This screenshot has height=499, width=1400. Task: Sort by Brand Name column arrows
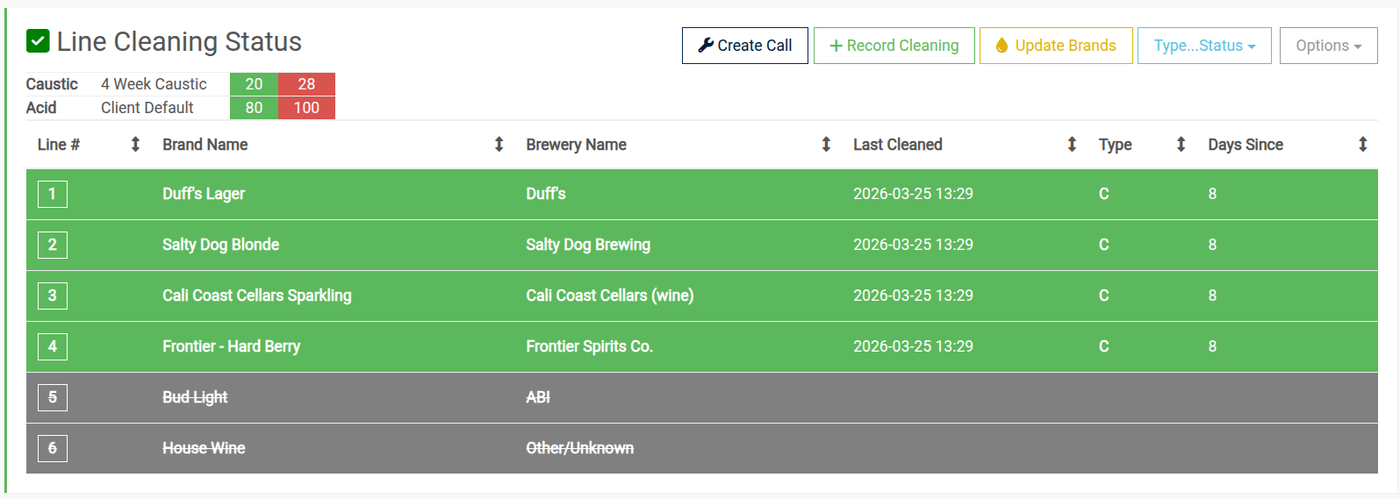click(x=499, y=145)
